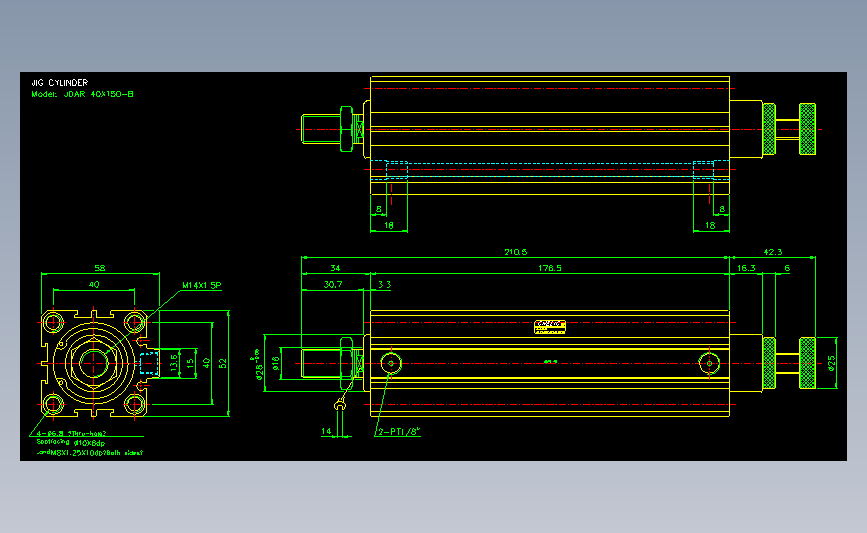The height and width of the screenshot is (533, 867).
Task: Select the wrench symbol below the rod nut
Action: coord(340,405)
